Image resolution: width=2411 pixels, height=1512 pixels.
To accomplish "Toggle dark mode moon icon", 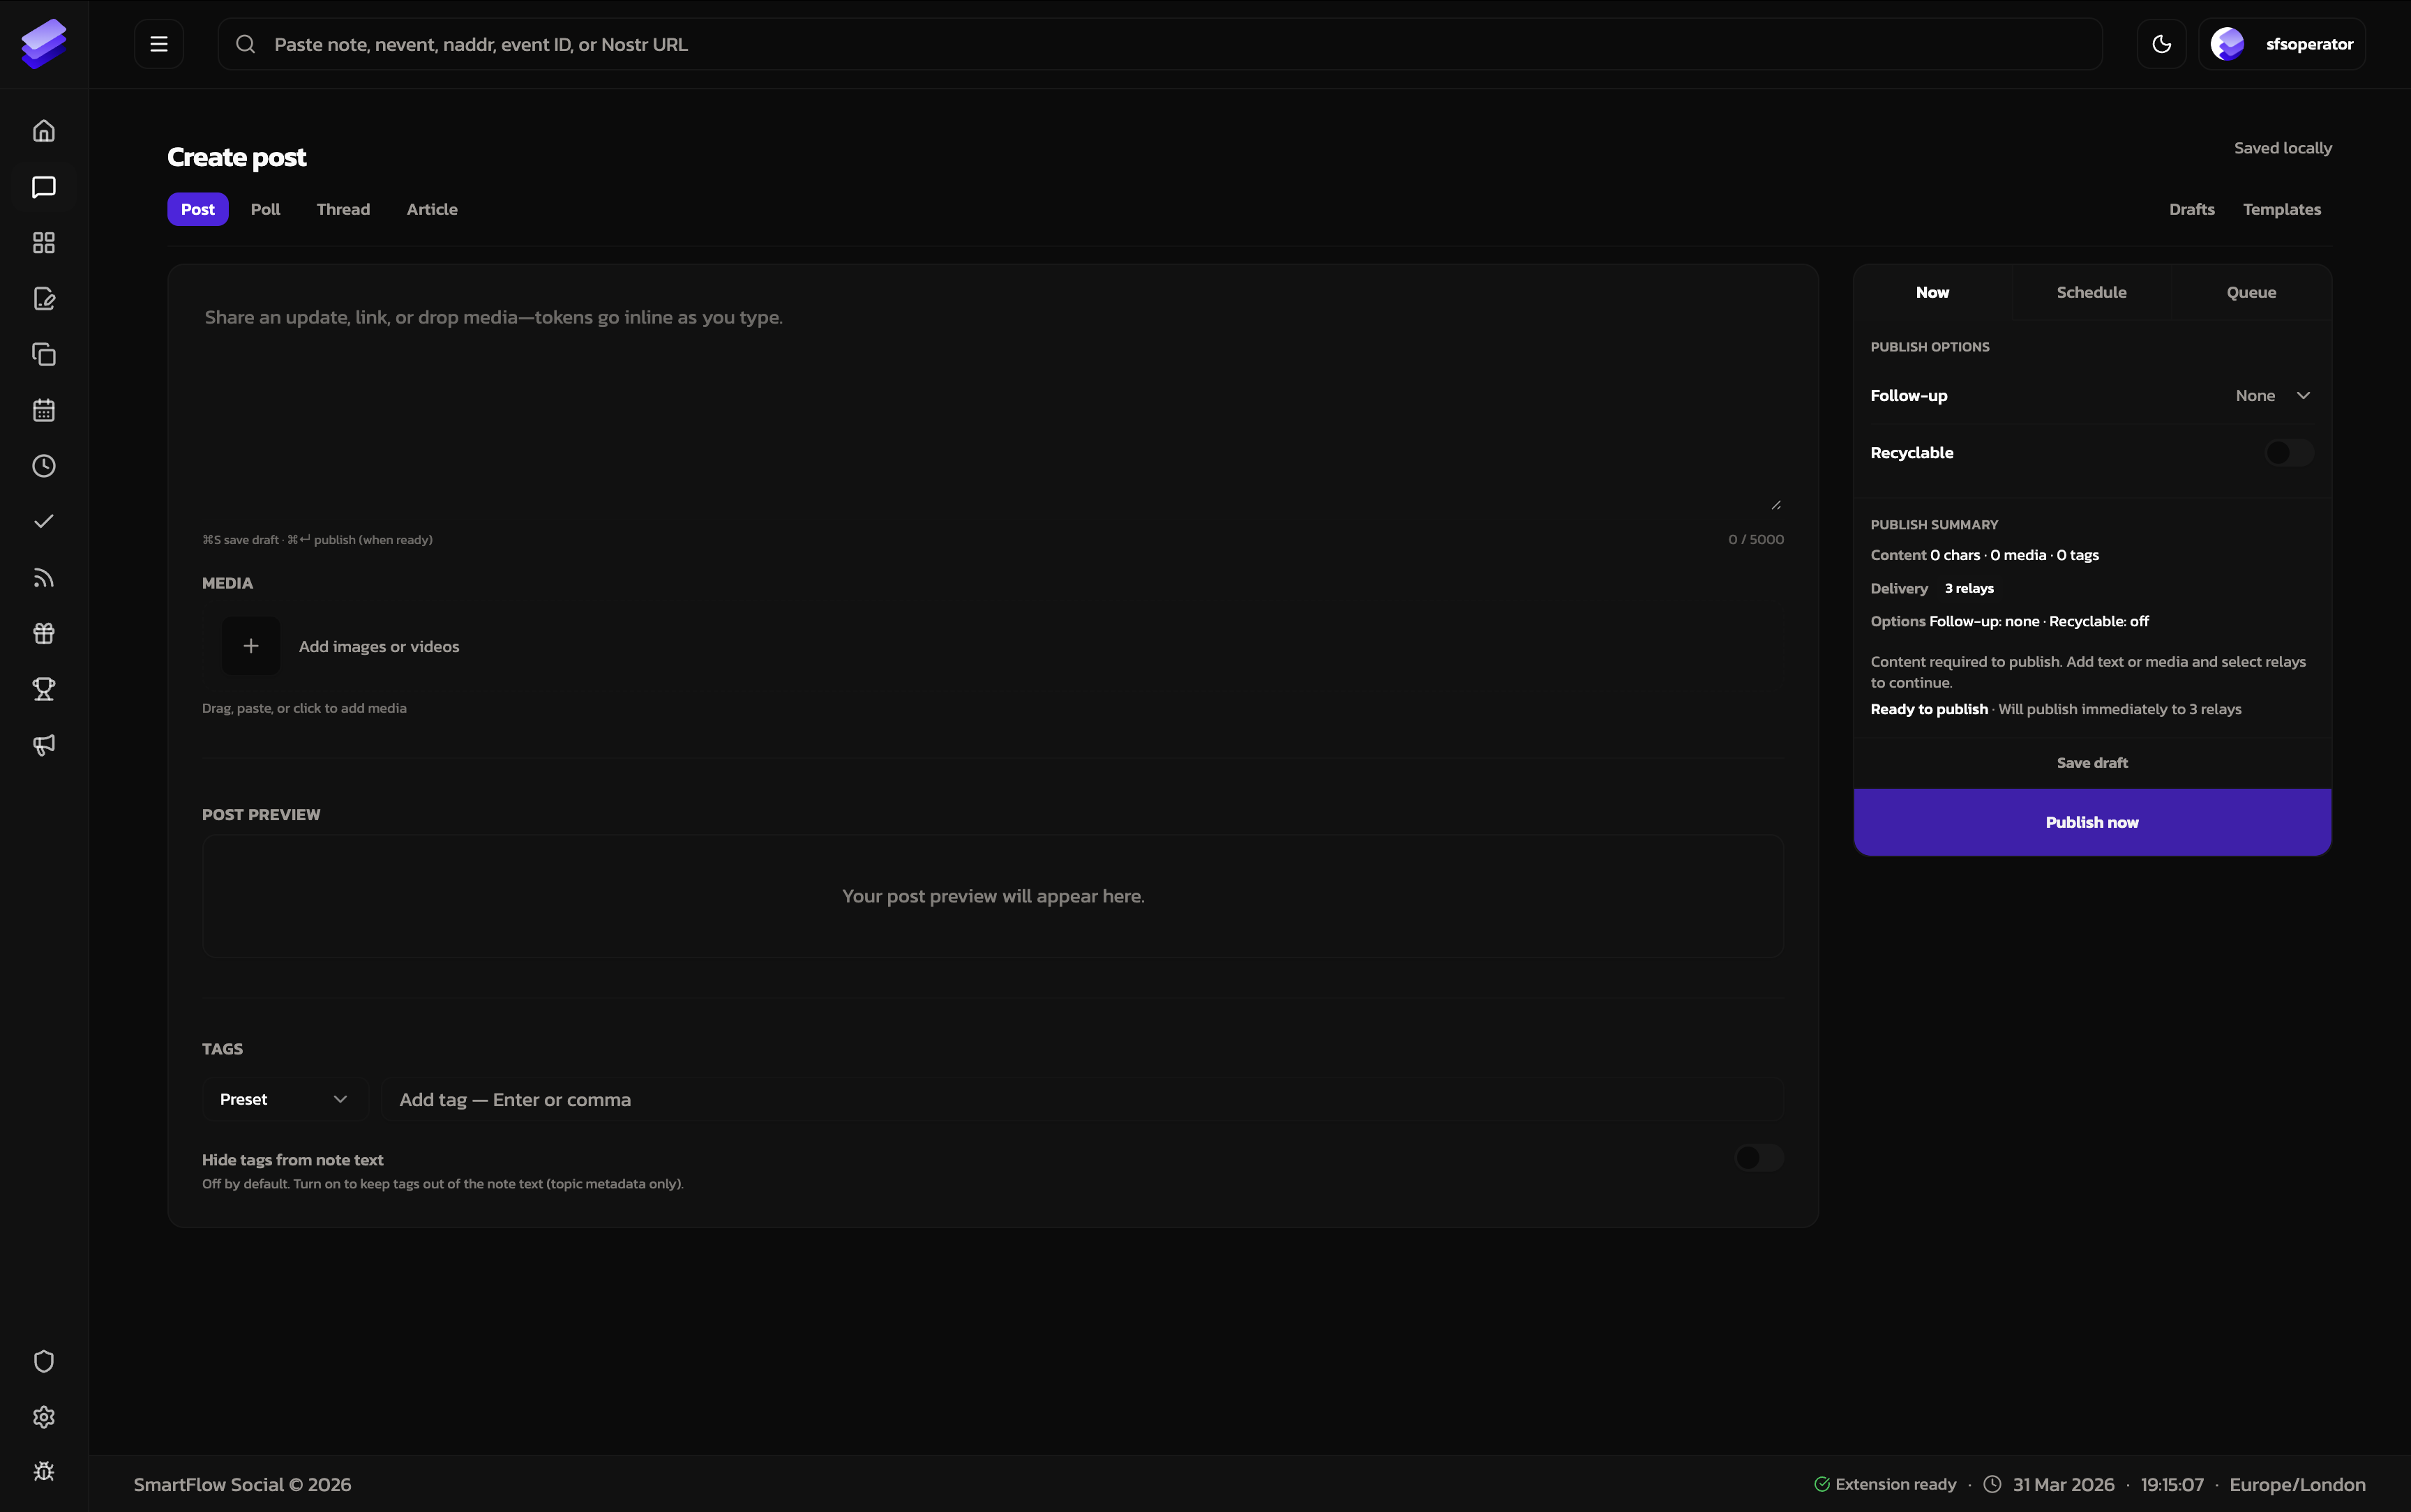I will pos(2161,44).
